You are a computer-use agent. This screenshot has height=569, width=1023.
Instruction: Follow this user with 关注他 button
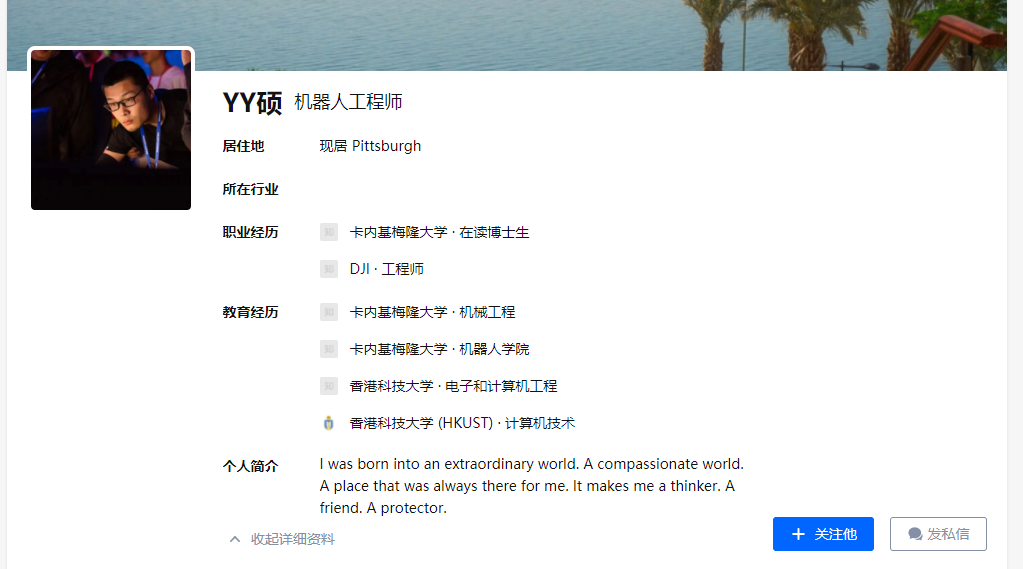coord(823,534)
